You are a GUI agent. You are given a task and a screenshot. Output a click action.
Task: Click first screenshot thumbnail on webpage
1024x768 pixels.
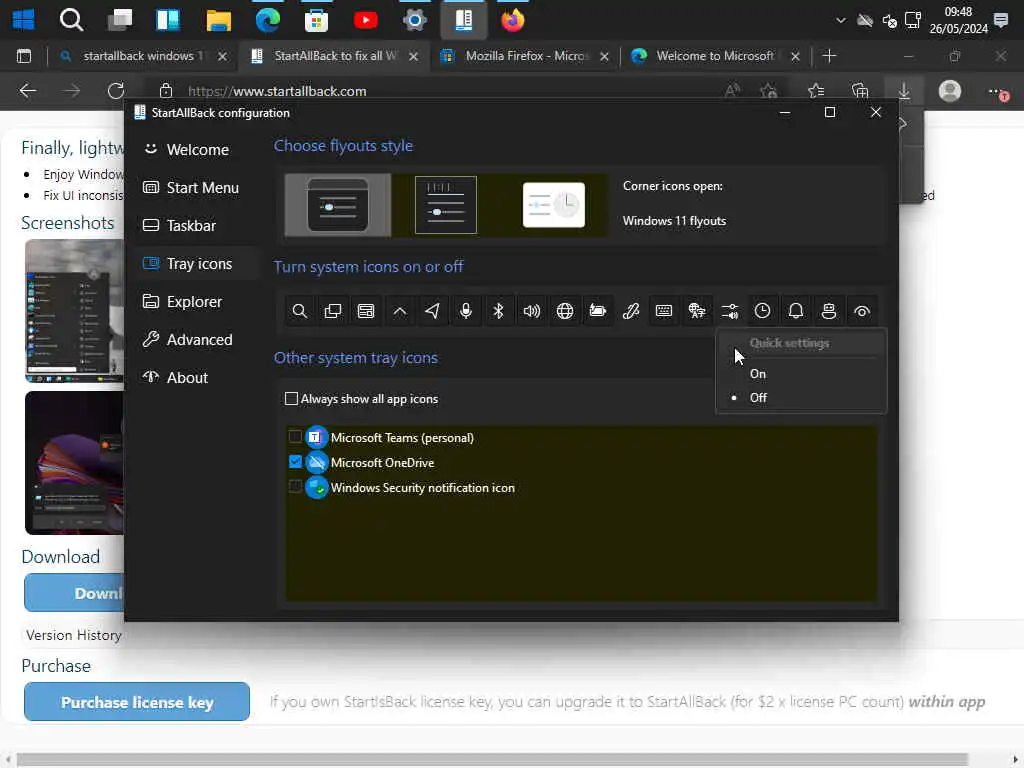tap(74, 310)
